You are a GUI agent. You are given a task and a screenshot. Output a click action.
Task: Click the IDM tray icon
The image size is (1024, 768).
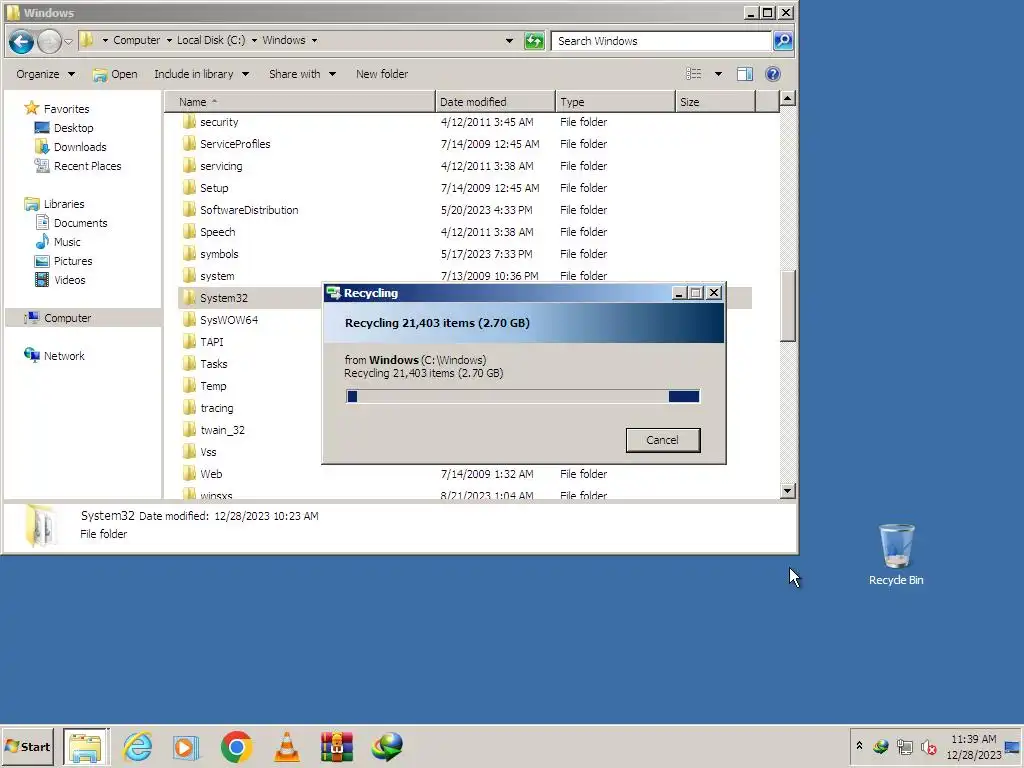click(x=880, y=746)
